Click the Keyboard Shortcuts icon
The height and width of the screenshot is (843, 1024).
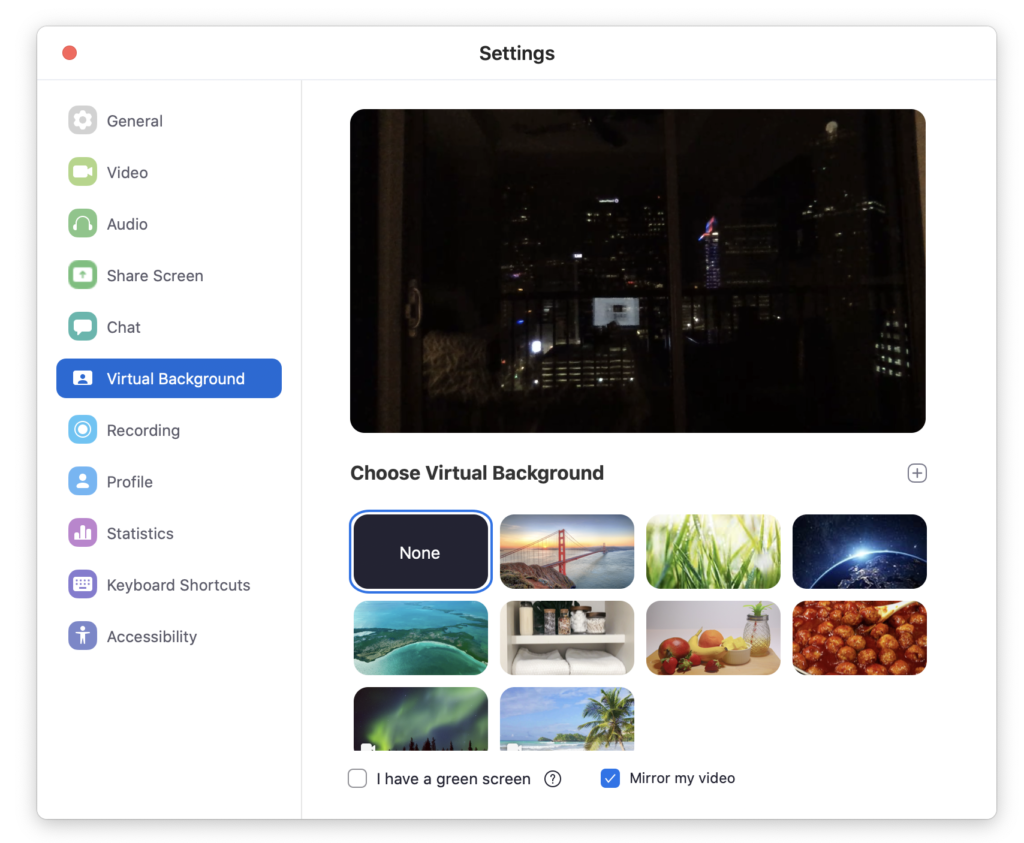point(82,584)
